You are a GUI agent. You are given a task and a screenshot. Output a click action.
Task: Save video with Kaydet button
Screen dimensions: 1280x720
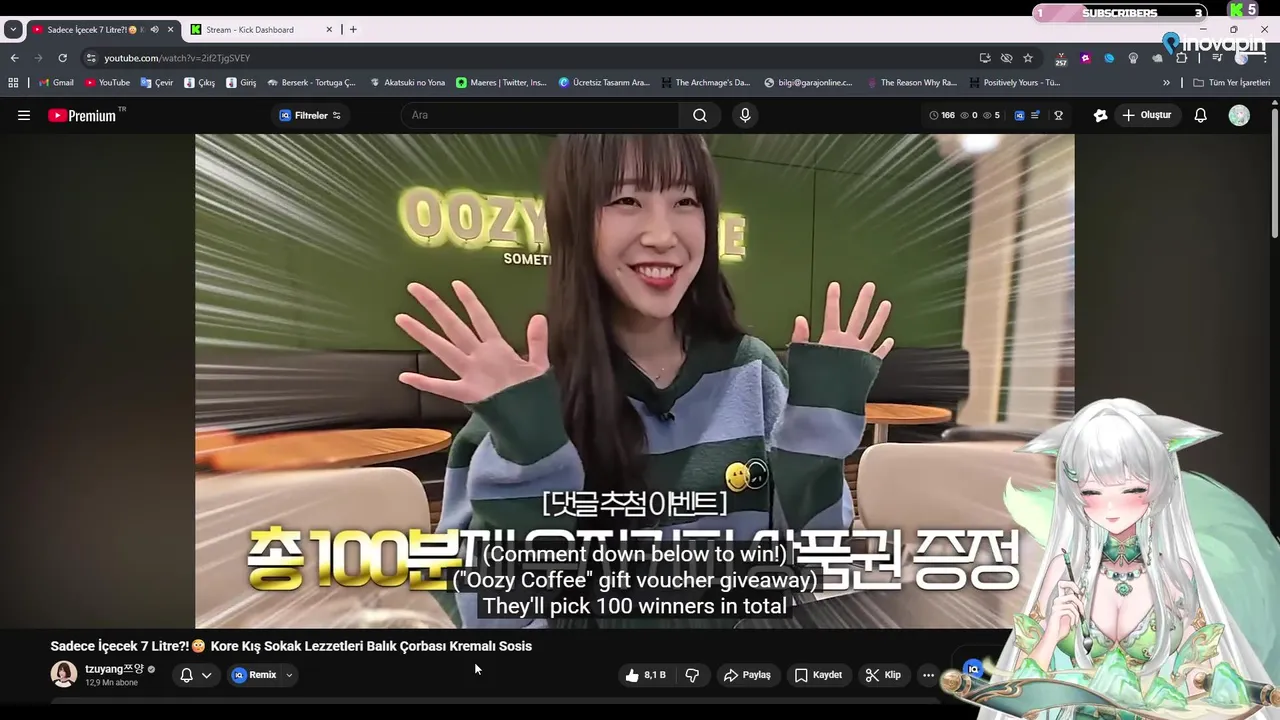point(818,675)
